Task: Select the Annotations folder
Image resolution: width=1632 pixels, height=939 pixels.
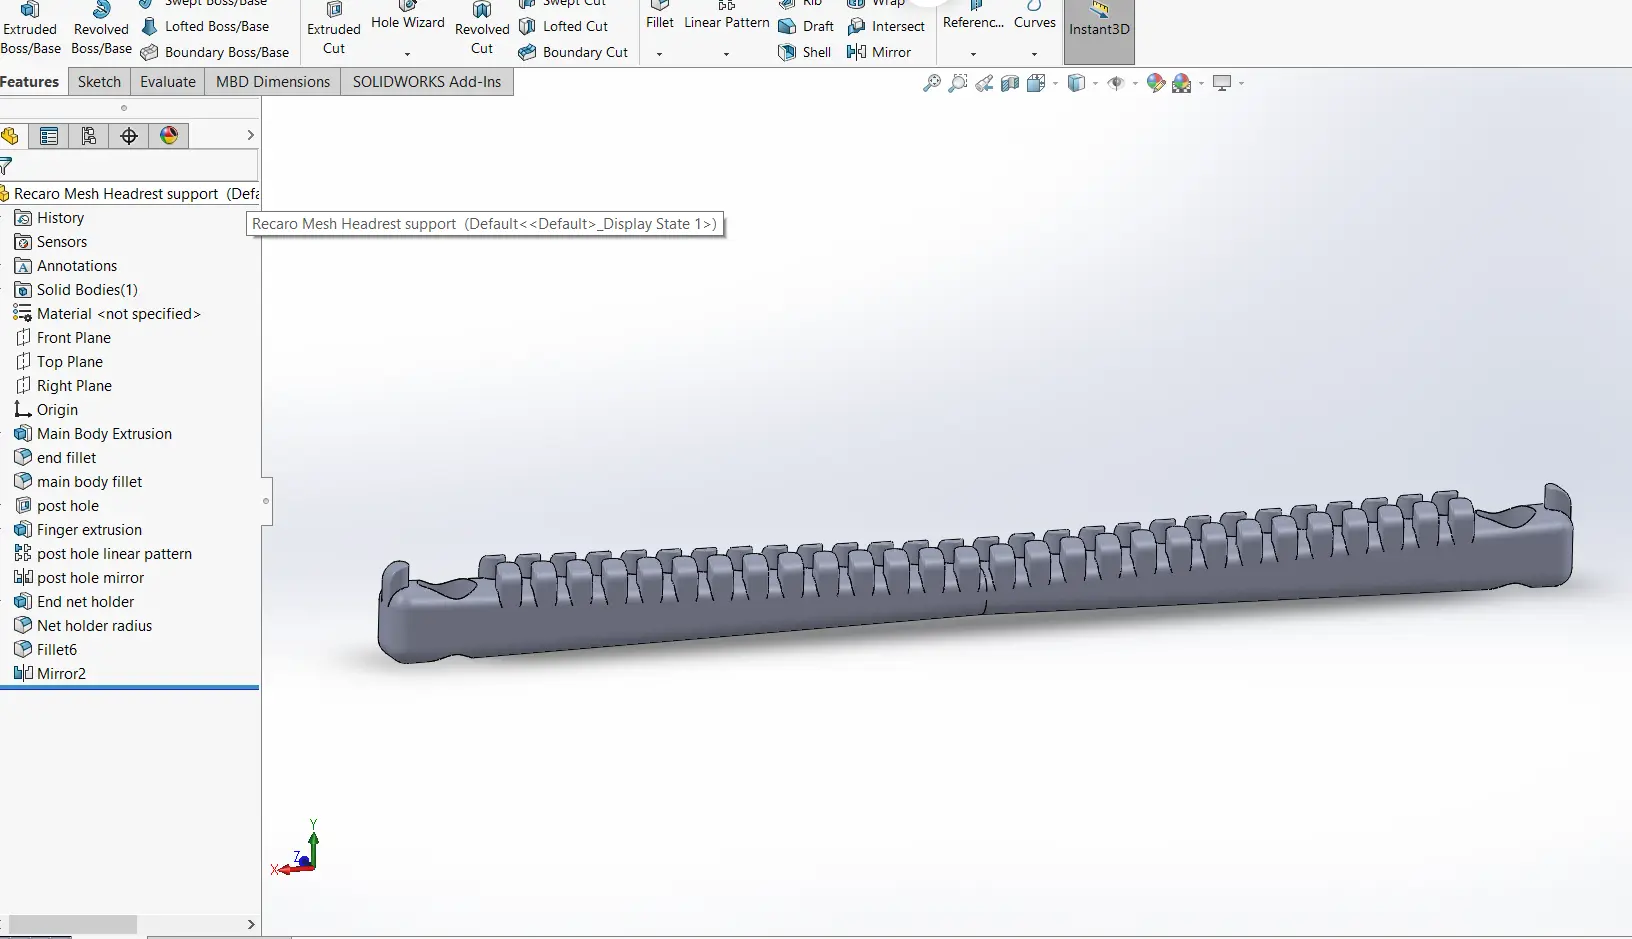Action: tap(66, 266)
